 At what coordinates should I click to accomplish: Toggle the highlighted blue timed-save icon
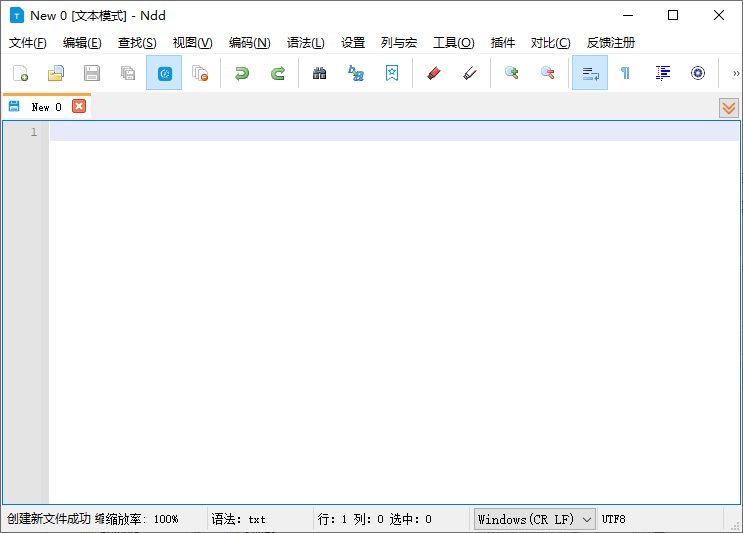coord(164,73)
